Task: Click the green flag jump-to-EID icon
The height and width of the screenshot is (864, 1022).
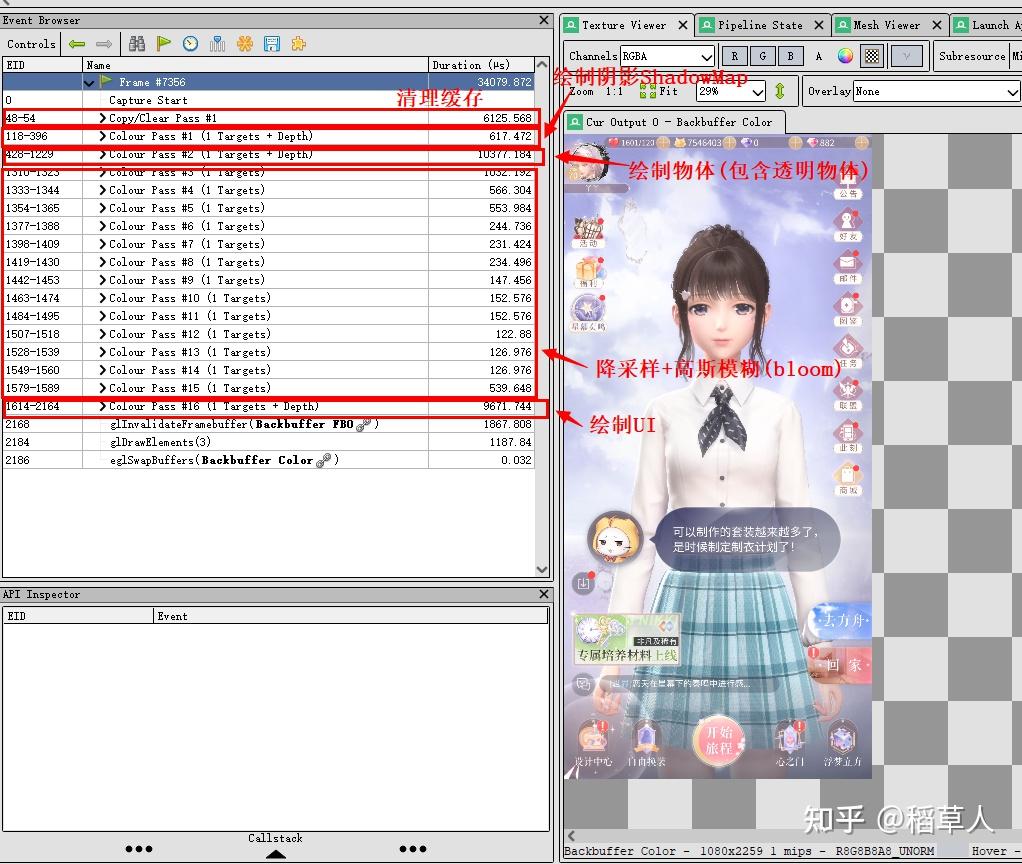Action: tap(164, 44)
